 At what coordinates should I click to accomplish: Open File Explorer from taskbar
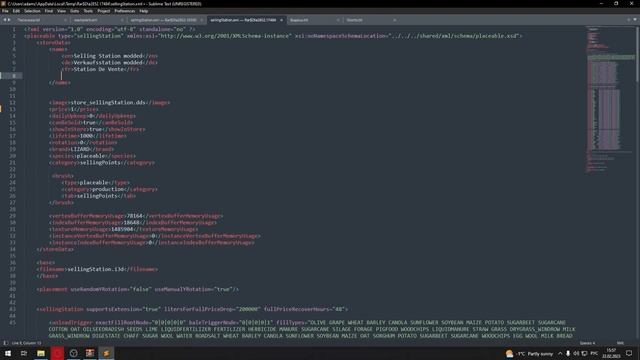click(41, 353)
